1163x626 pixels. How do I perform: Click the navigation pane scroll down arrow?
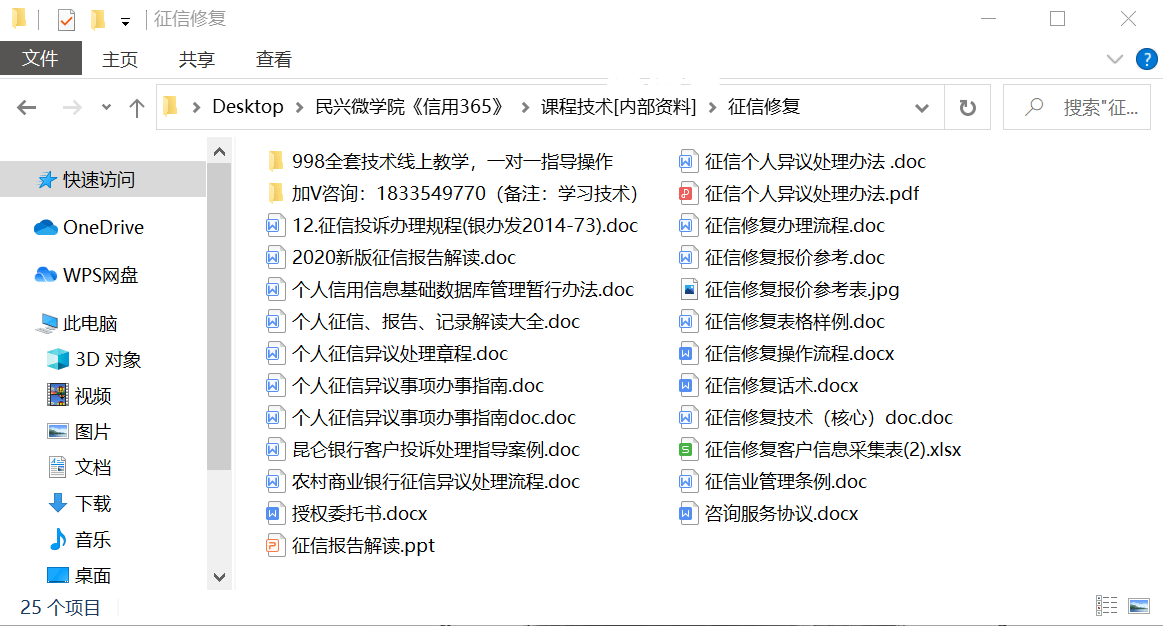(220, 577)
